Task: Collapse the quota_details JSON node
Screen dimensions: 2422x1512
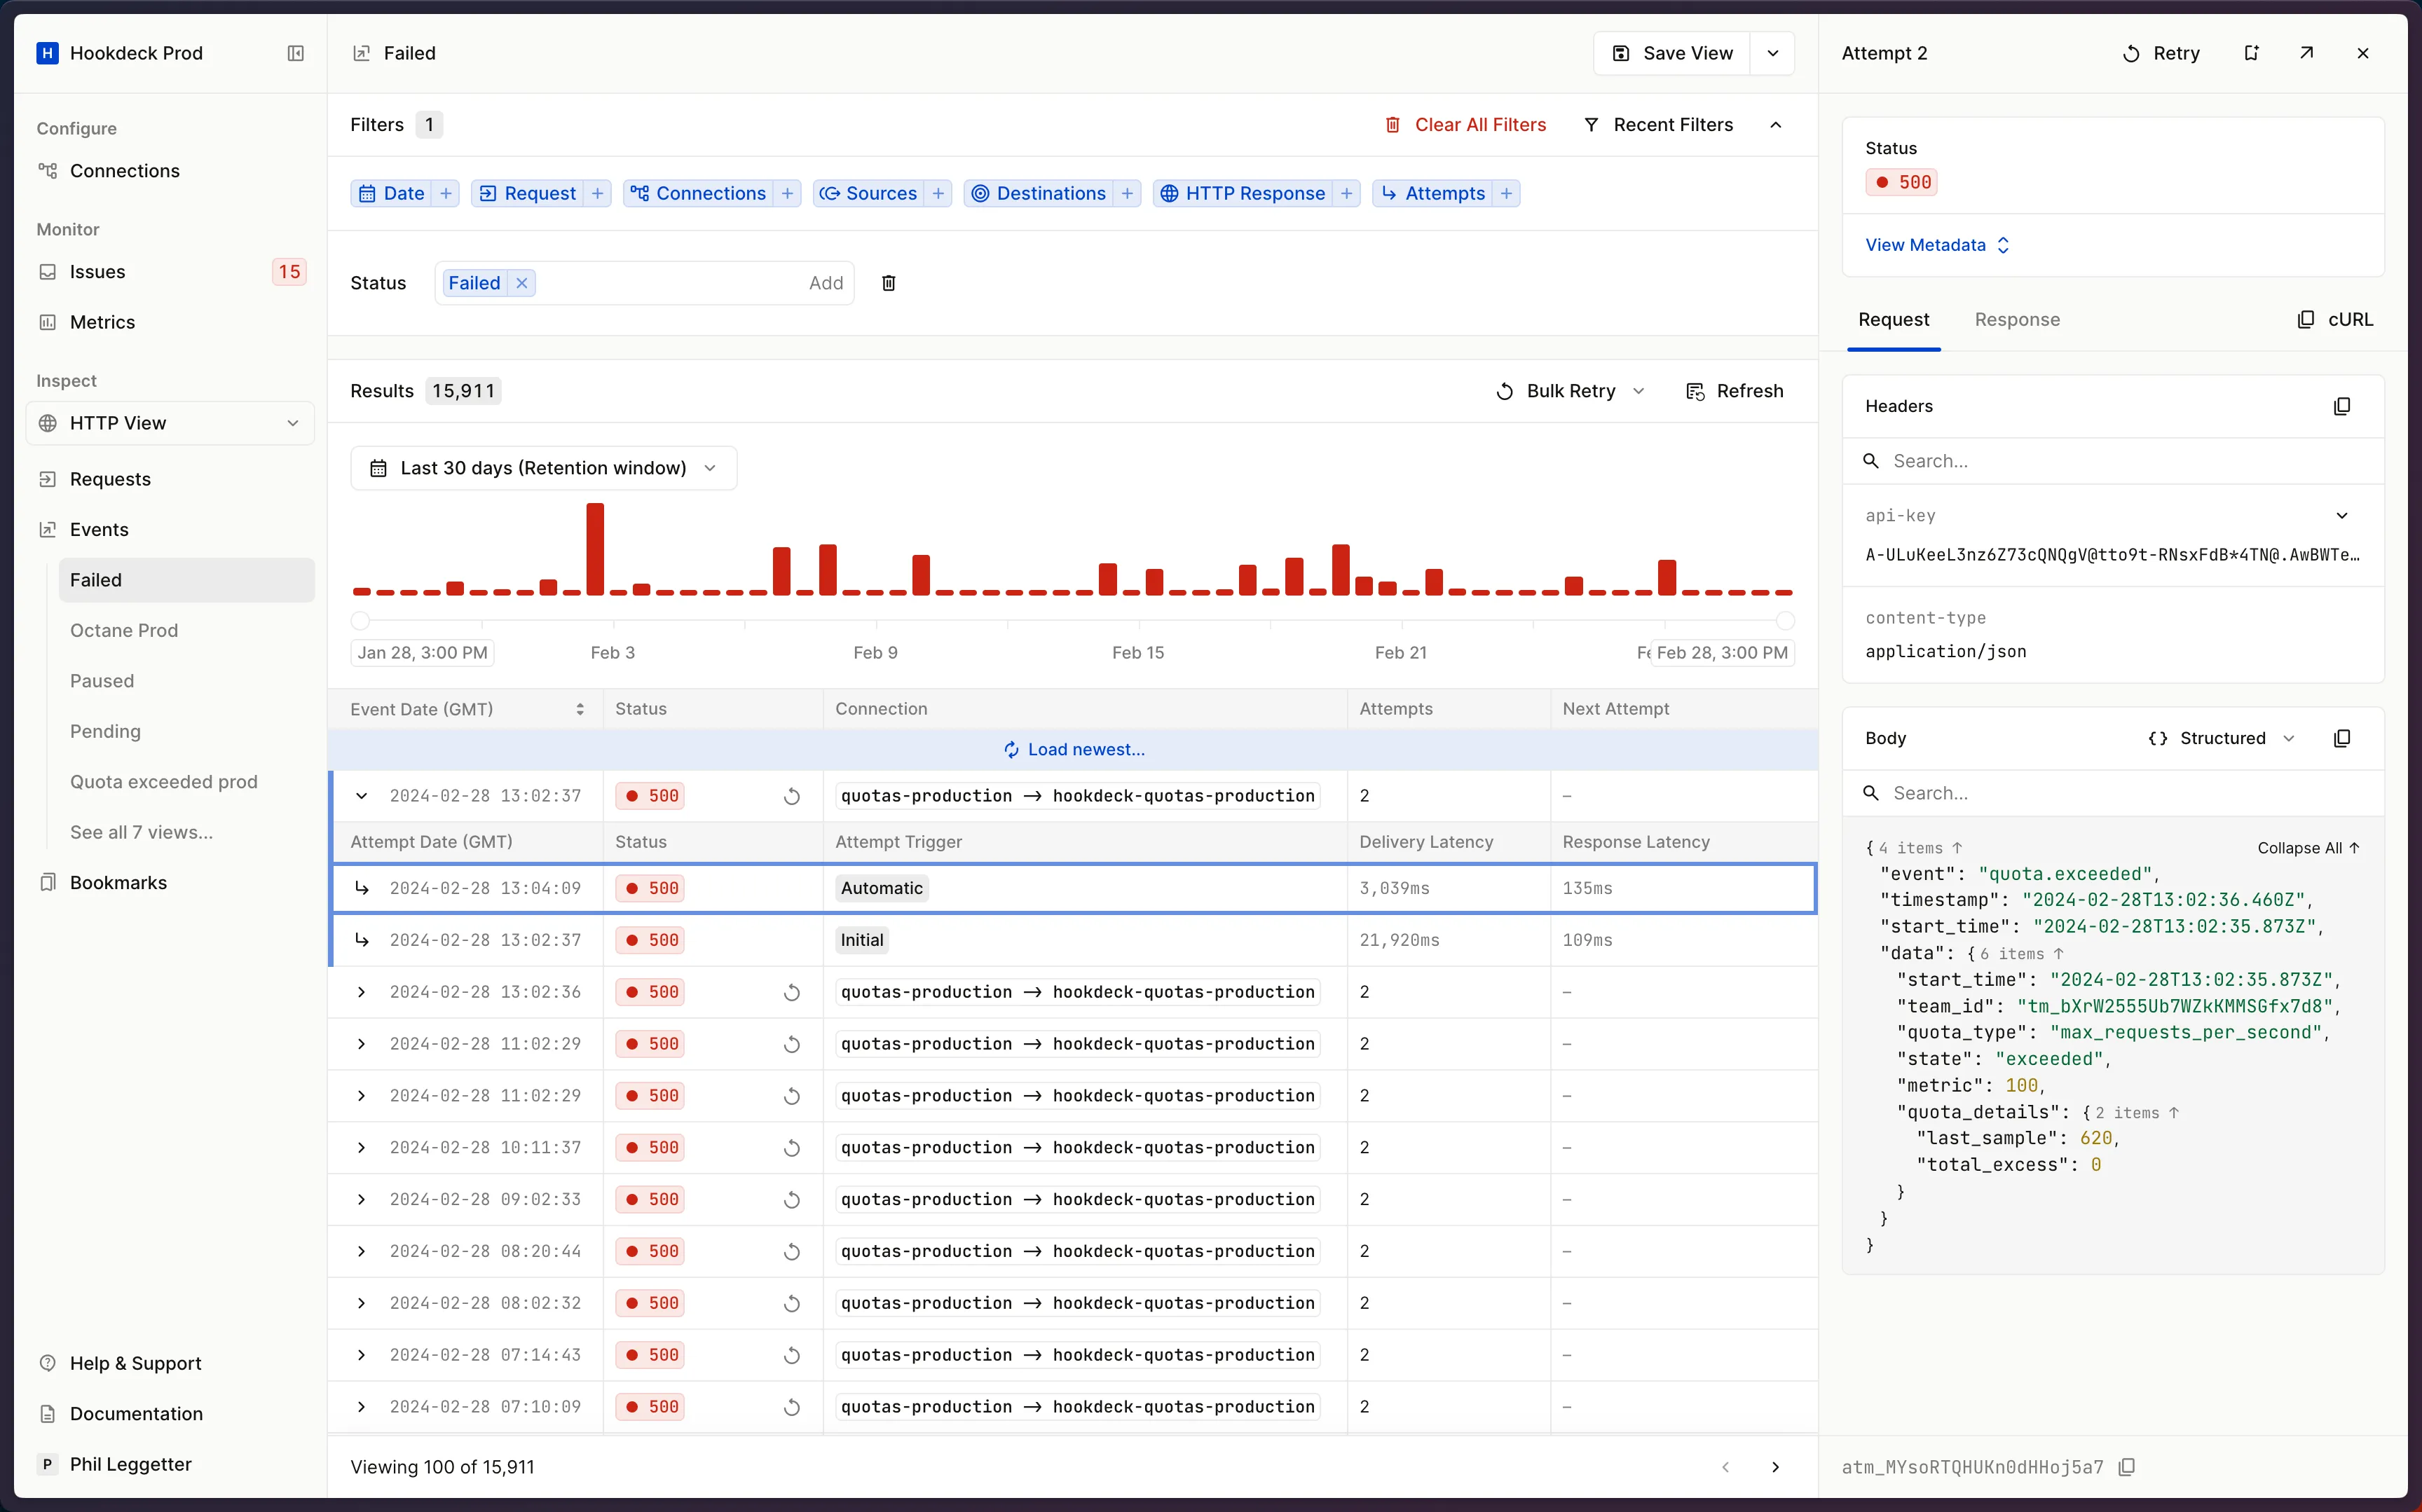Action: tap(2173, 1112)
